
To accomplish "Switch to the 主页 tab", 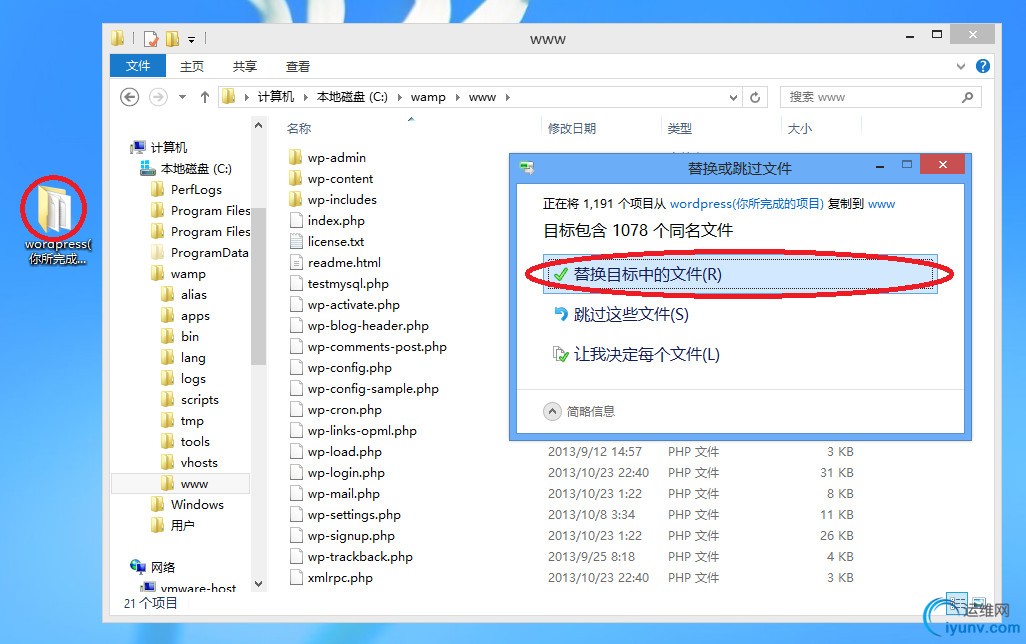I will [192, 66].
